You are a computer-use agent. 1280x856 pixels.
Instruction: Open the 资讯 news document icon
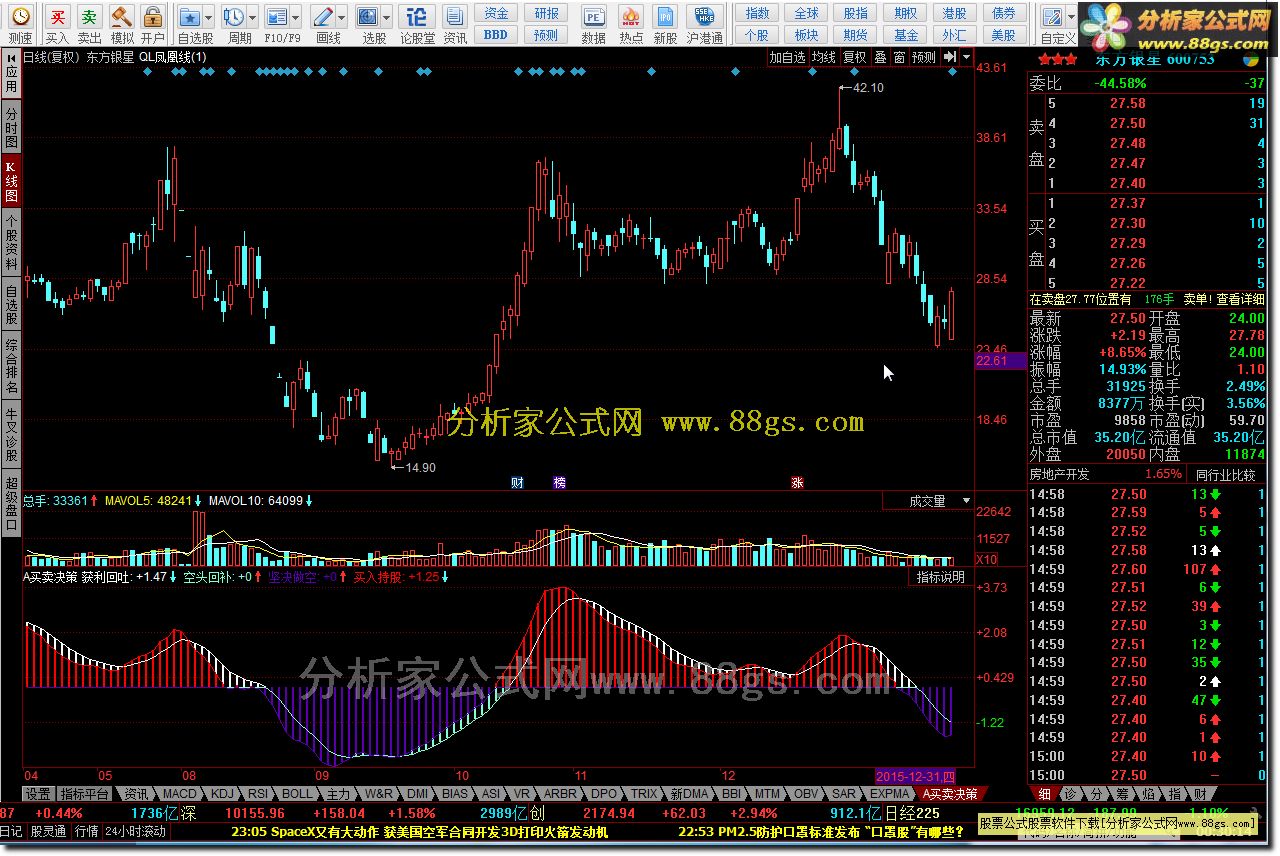point(455,17)
